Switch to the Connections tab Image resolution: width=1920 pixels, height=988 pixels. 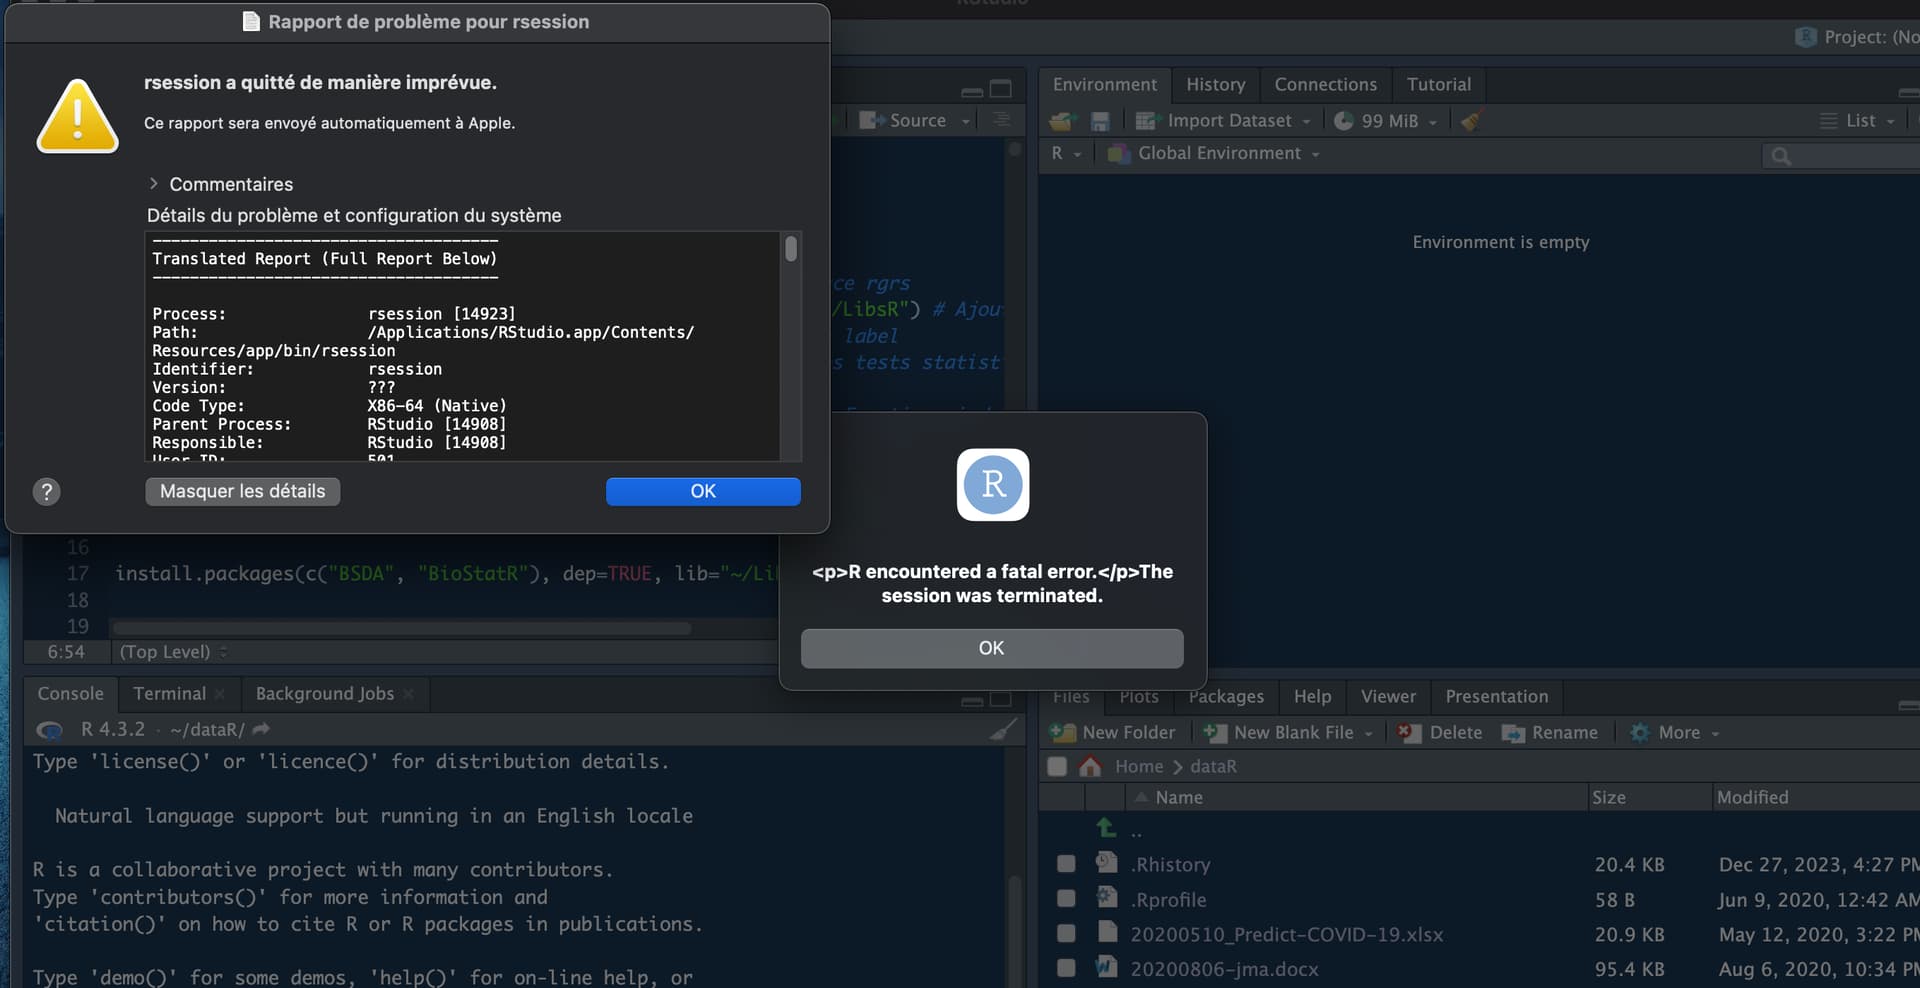click(1325, 85)
